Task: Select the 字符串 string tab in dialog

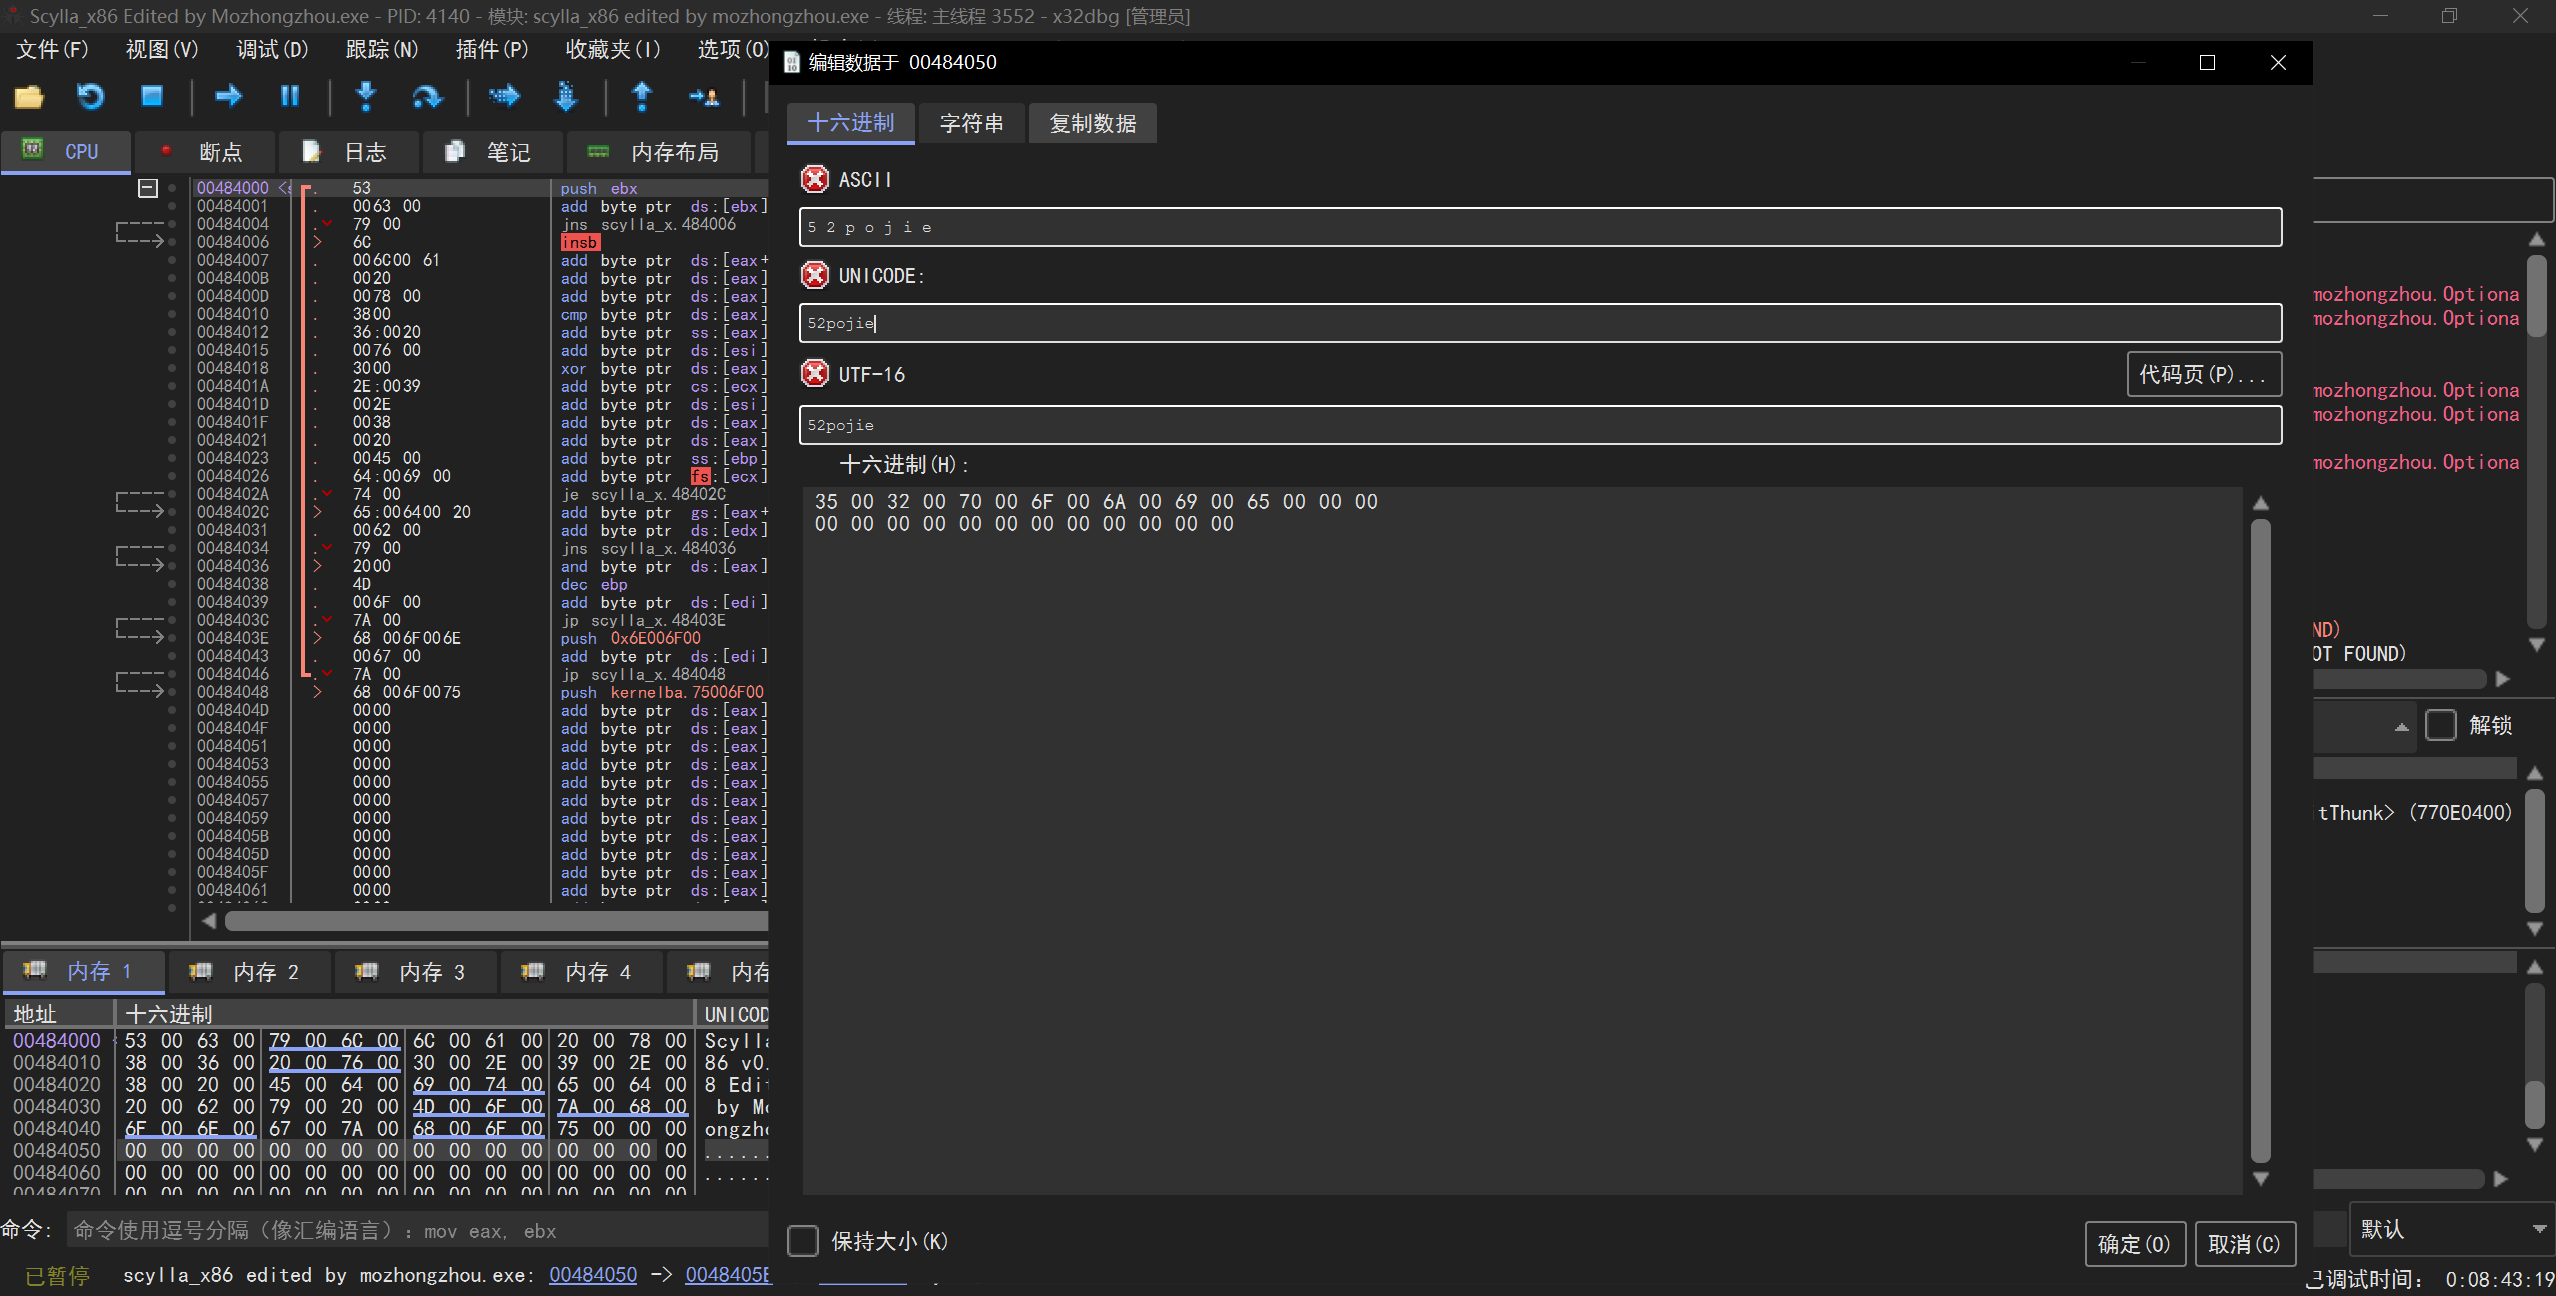Action: (972, 123)
